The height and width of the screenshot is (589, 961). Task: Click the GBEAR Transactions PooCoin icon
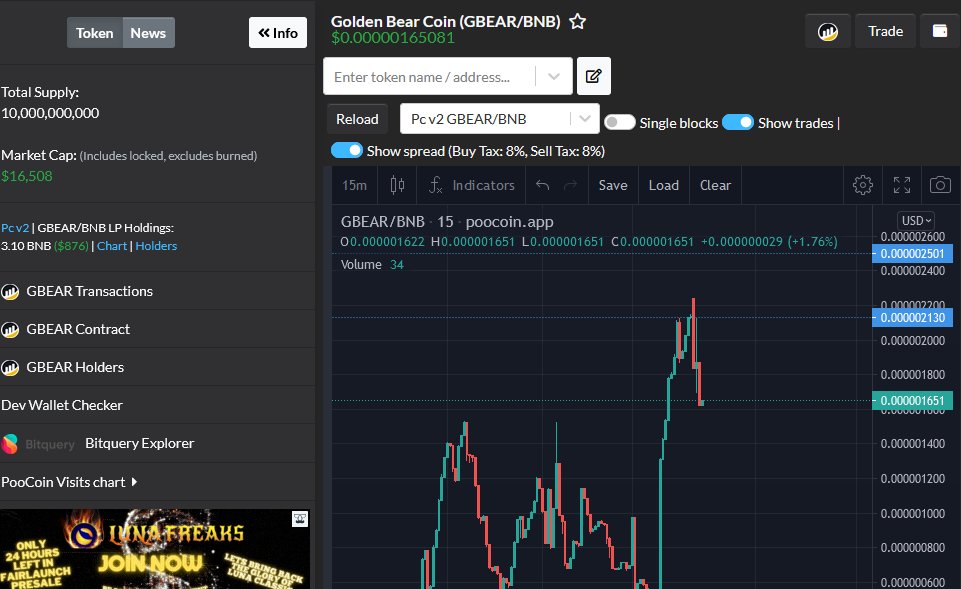click(x=10, y=292)
